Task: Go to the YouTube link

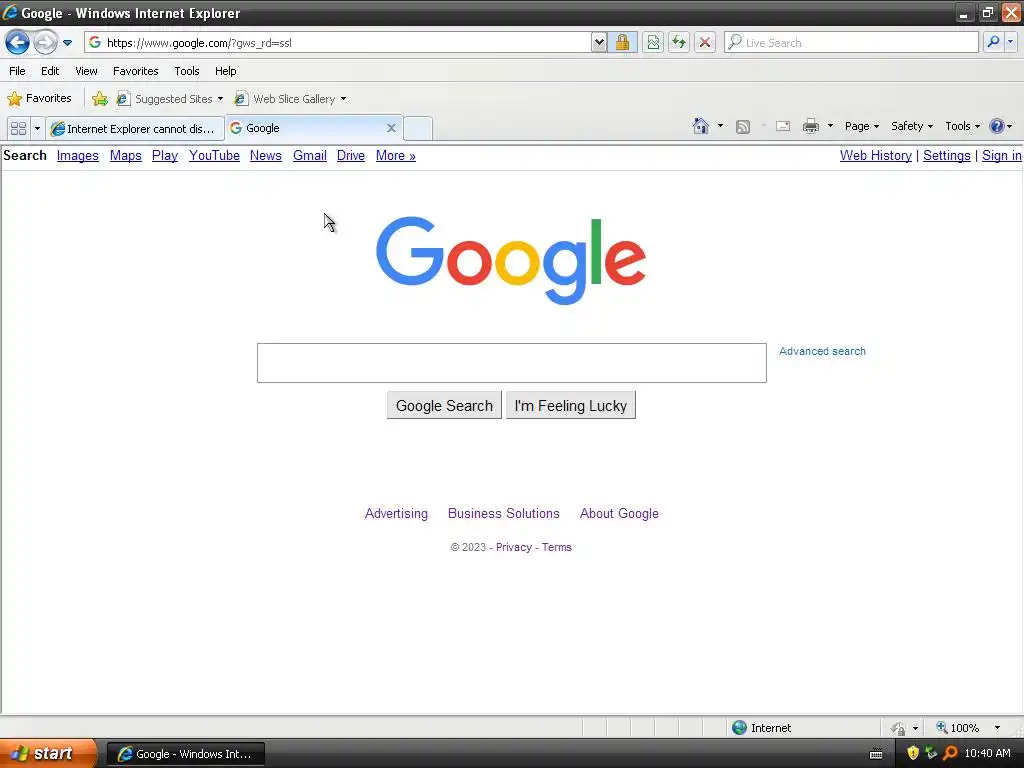Action: (x=214, y=155)
